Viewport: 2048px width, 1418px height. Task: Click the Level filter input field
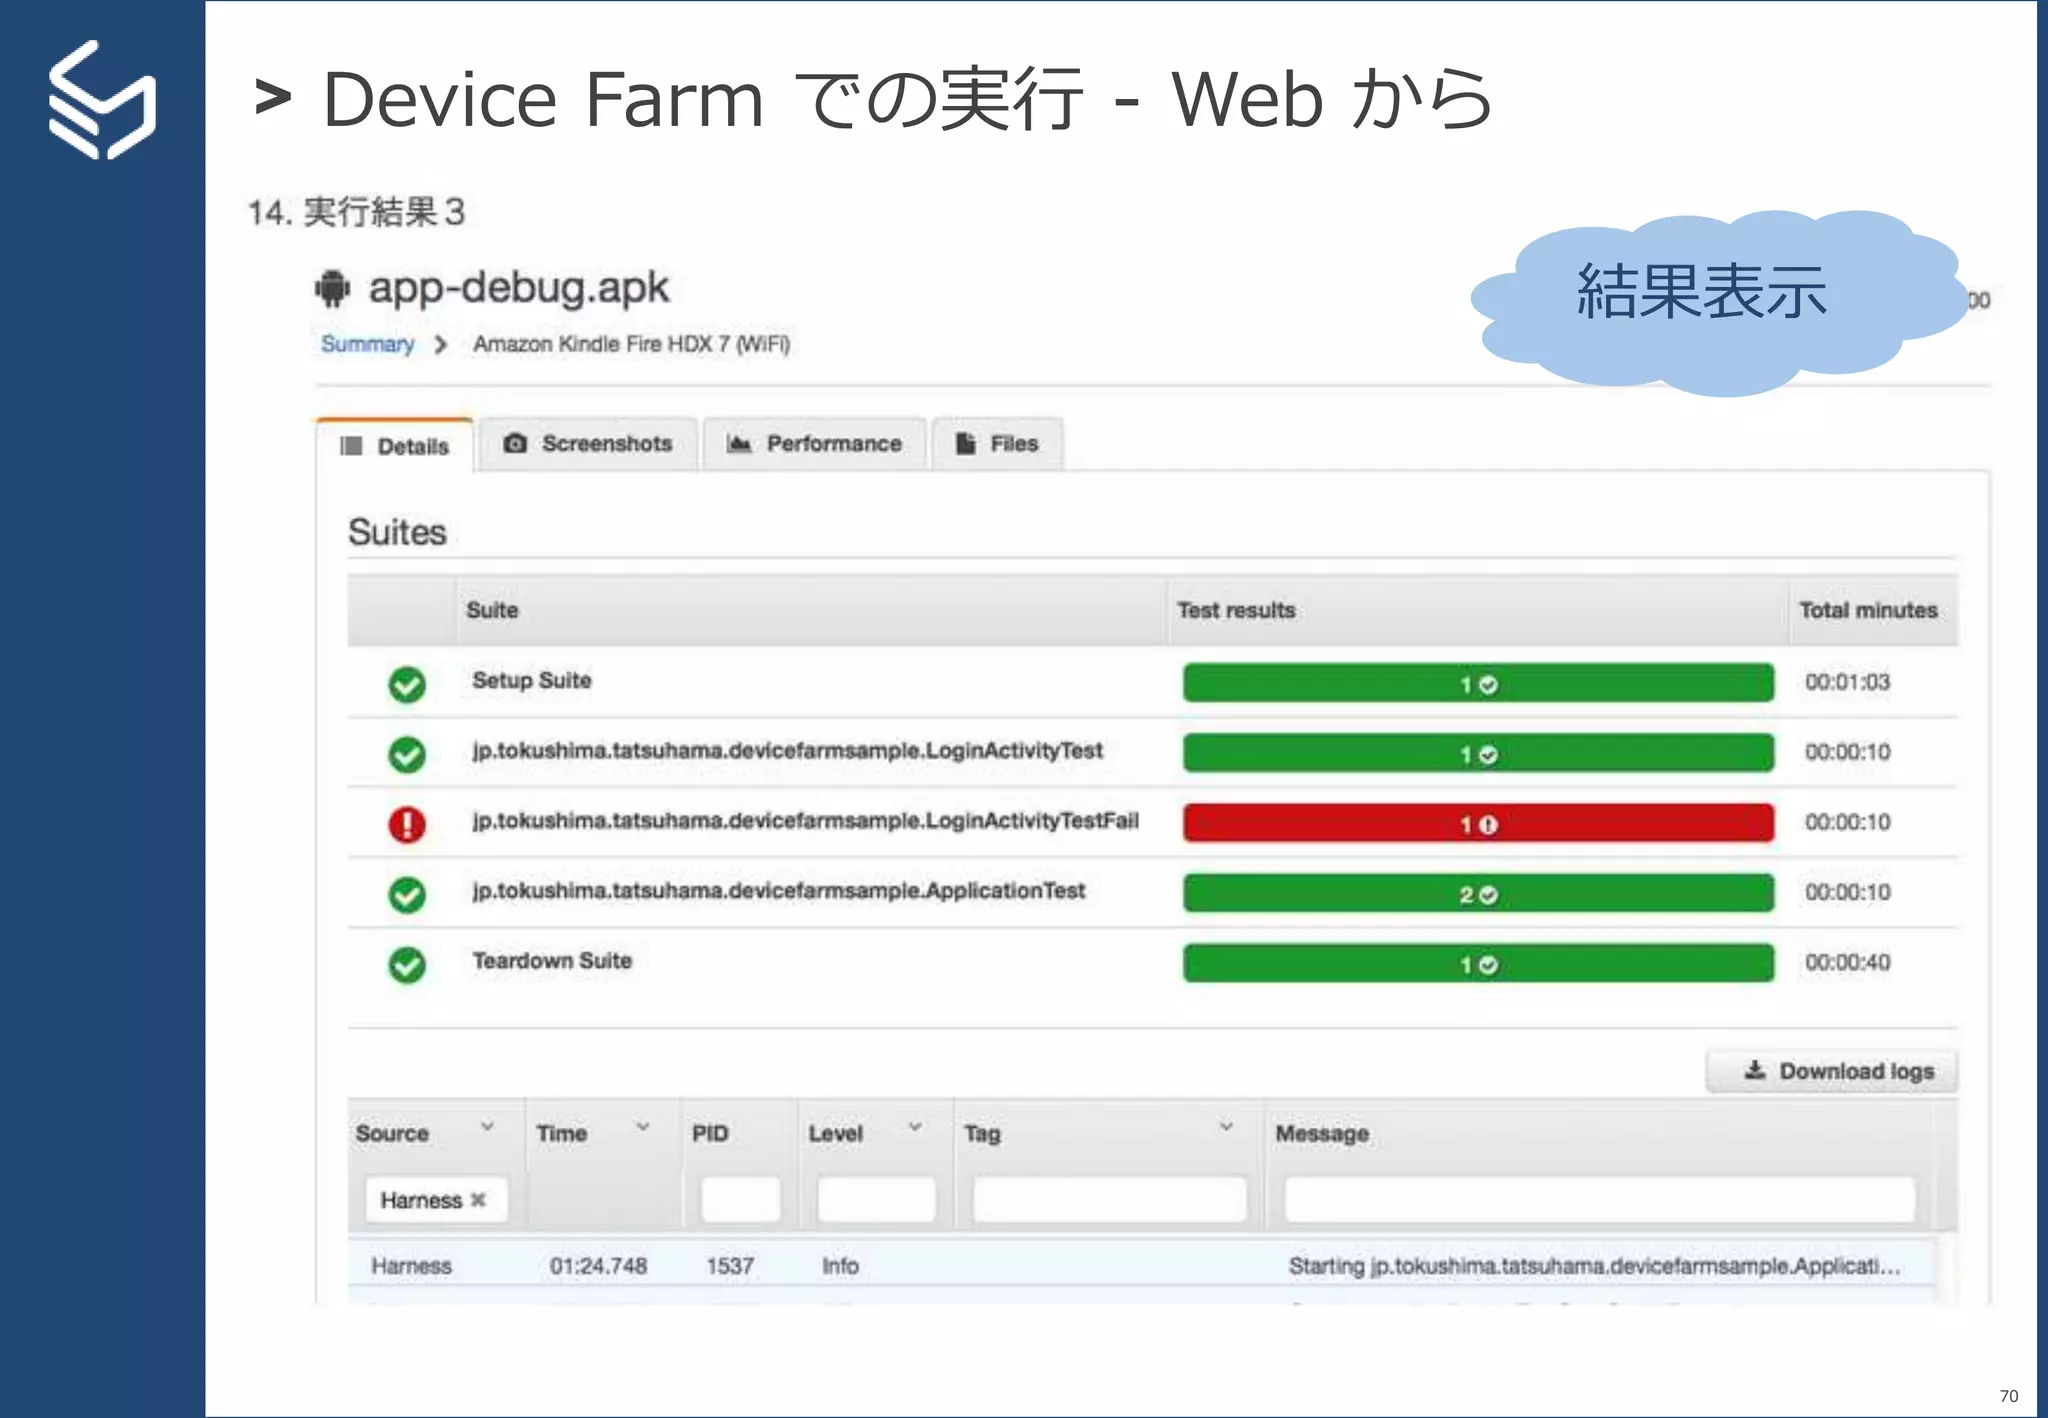tap(876, 1199)
